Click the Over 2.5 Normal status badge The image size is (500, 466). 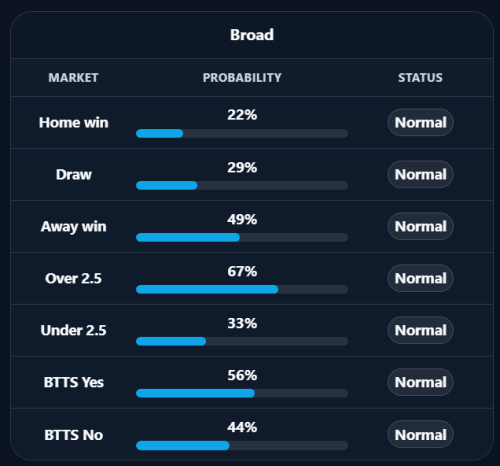pyautogui.click(x=420, y=278)
